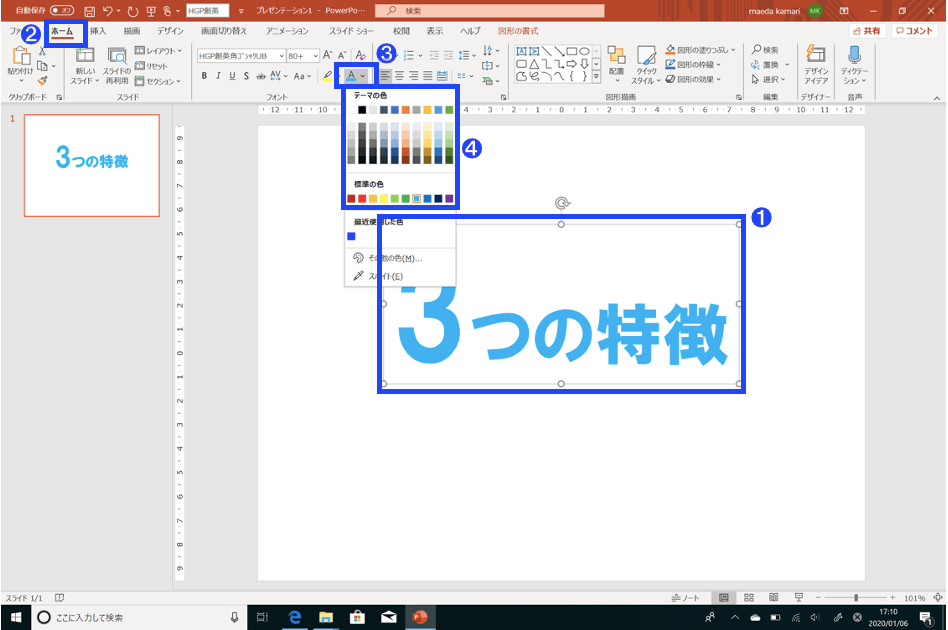Choose the recently used blue swatch

pos(351,236)
